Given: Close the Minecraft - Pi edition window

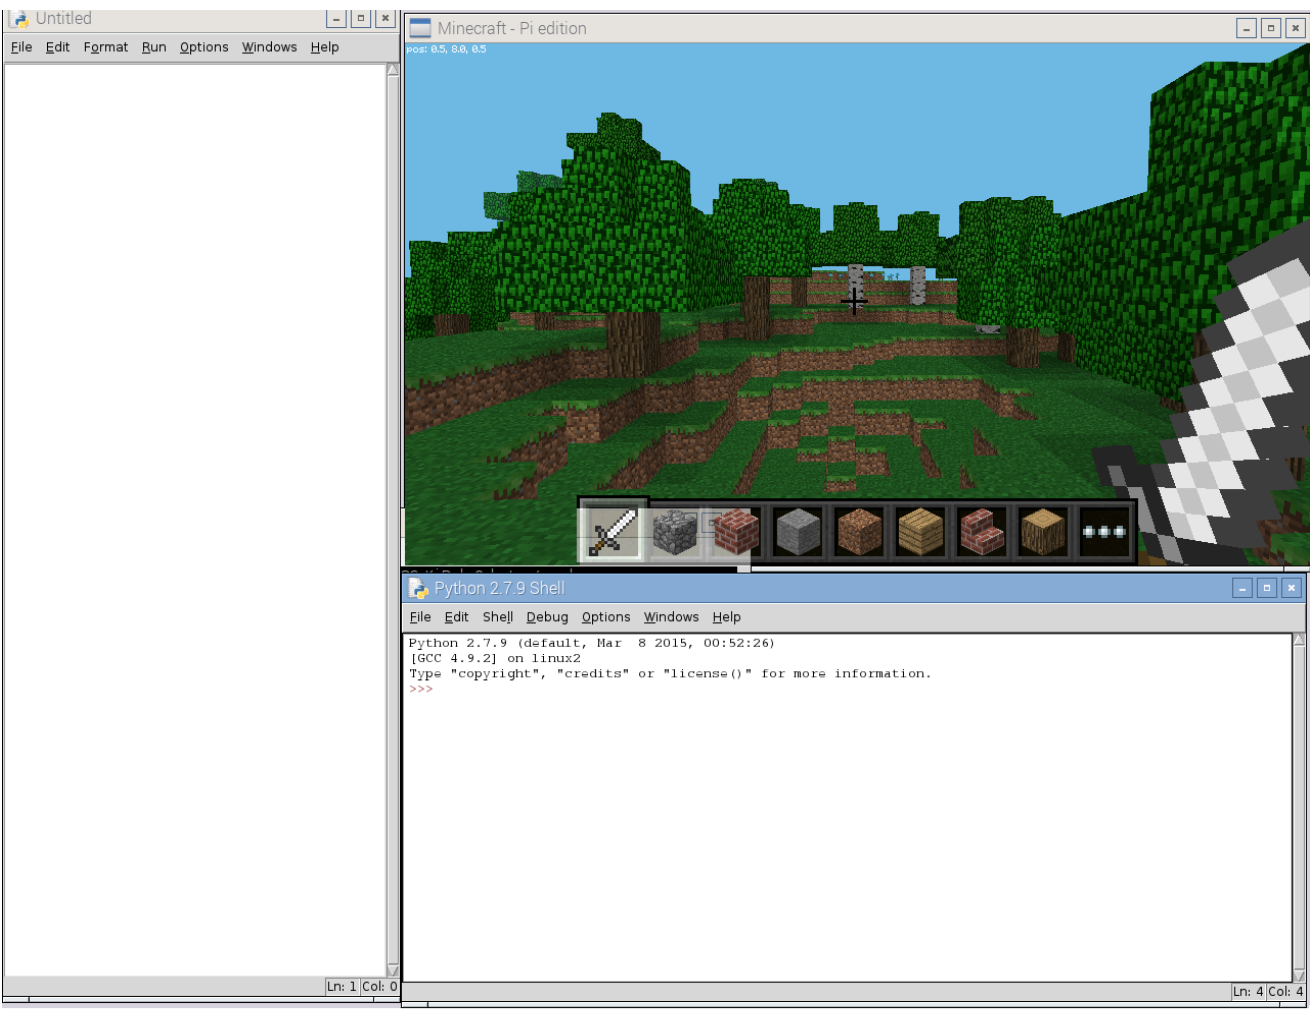Looking at the screenshot, I should [x=1295, y=28].
